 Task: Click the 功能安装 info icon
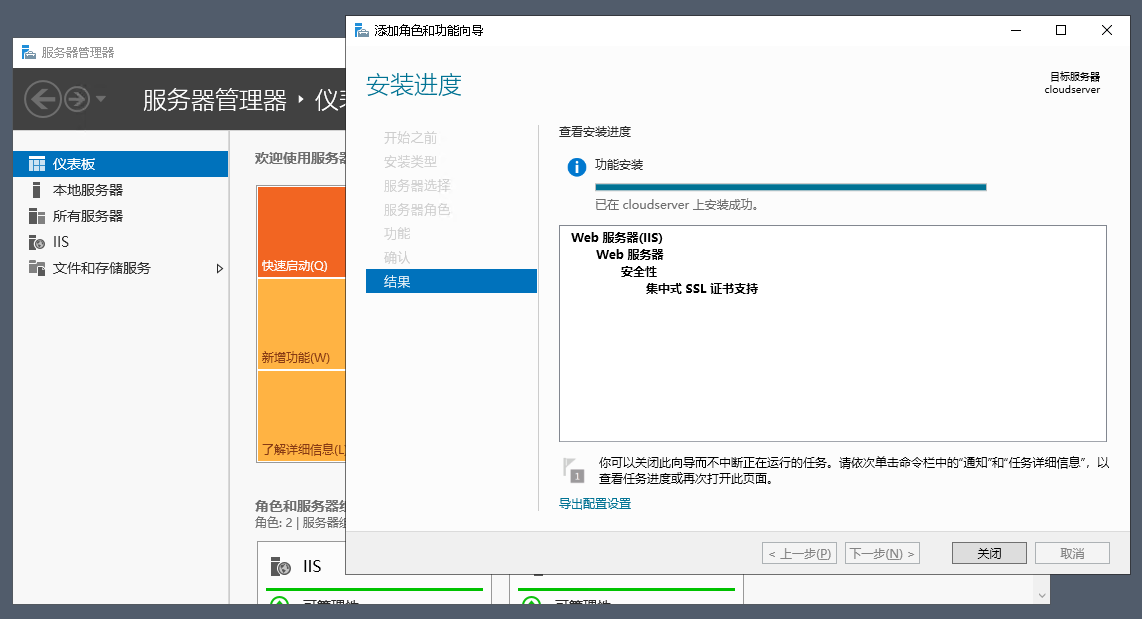pyautogui.click(x=576, y=167)
